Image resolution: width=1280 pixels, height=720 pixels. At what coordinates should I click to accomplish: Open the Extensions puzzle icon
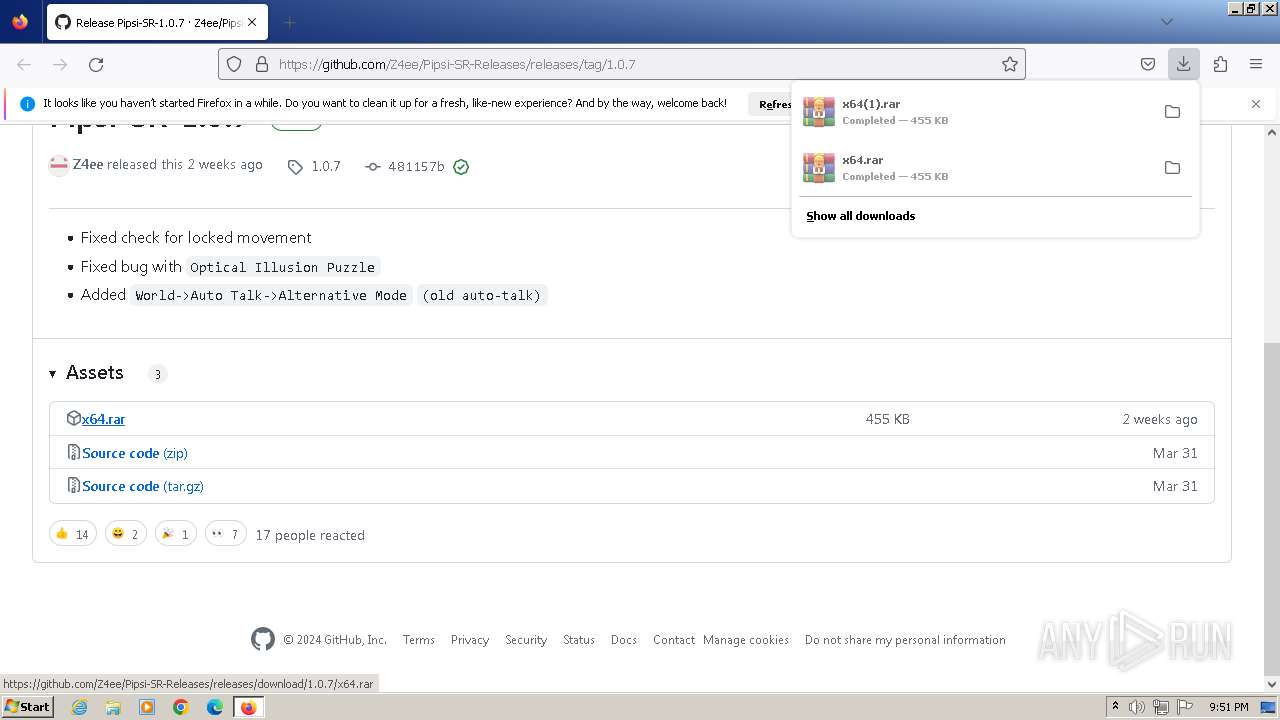pyautogui.click(x=1220, y=64)
